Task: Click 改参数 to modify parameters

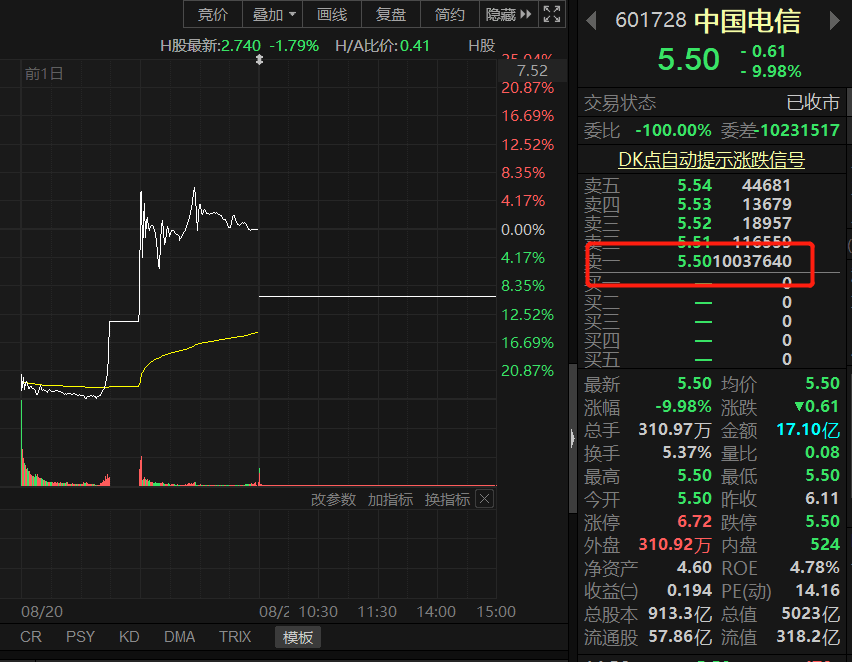Action: (x=333, y=499)
